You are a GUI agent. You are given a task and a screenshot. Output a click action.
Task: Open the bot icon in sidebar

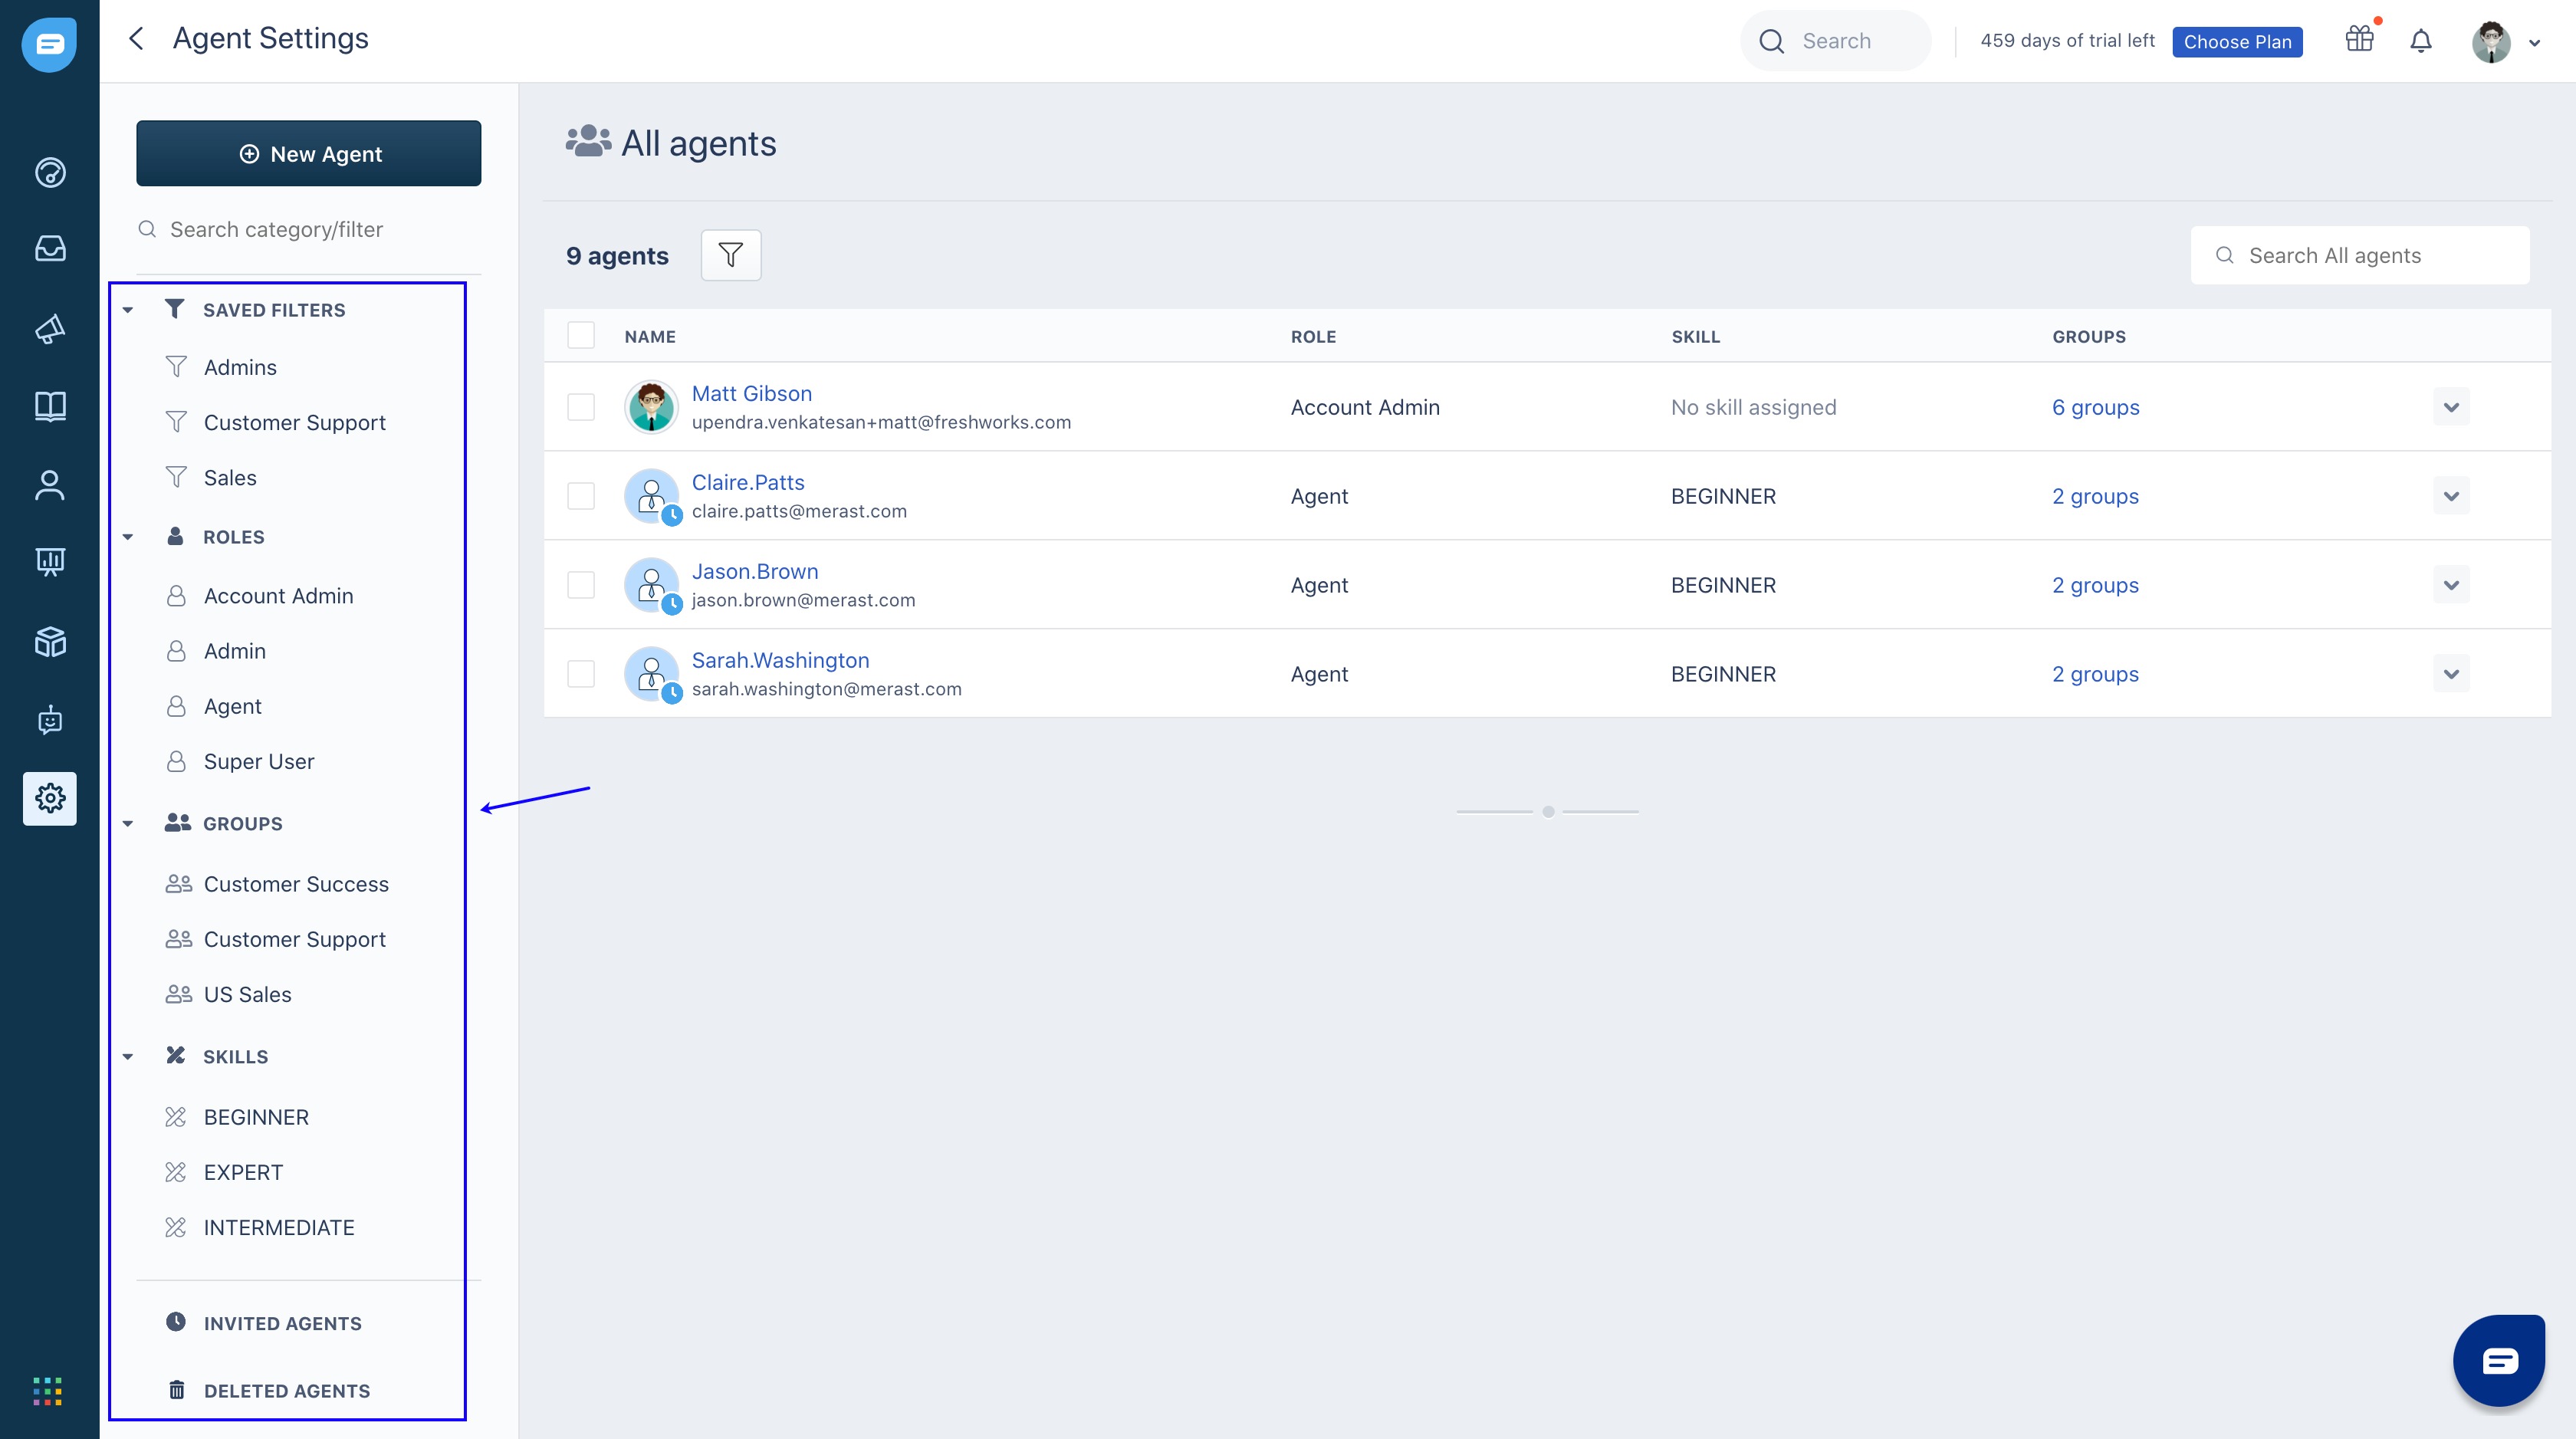coord(50,719)
